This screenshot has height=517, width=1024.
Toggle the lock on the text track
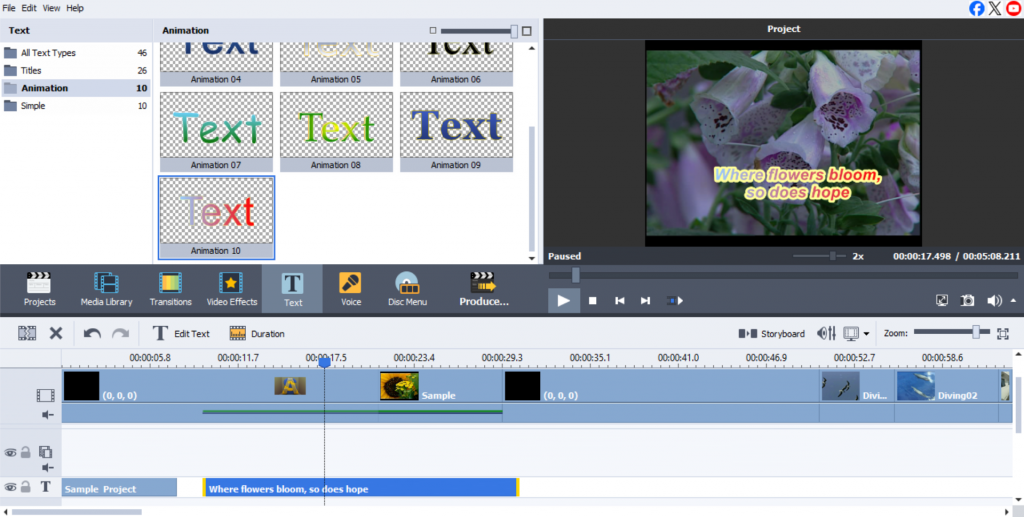[x=26, y=487]
